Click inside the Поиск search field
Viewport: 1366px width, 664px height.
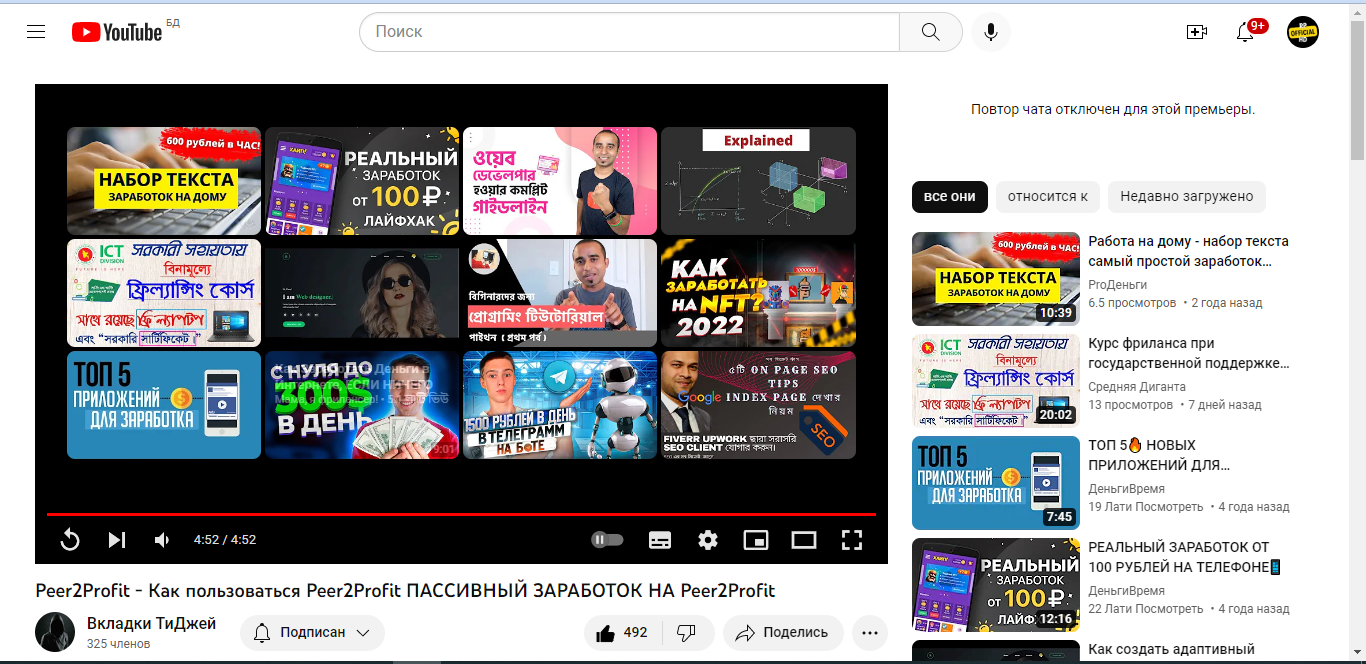tap(630, 32)
